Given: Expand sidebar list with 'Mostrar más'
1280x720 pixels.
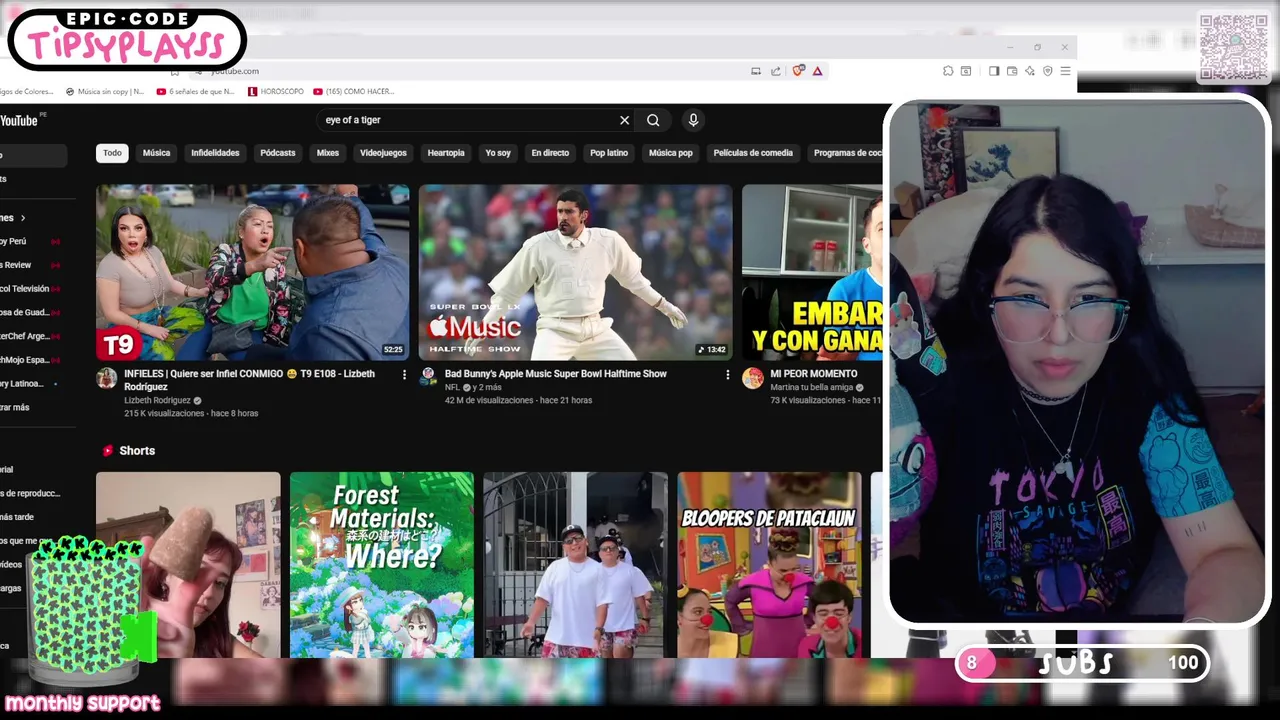Looking at the screenshot, I should (15, 408).
